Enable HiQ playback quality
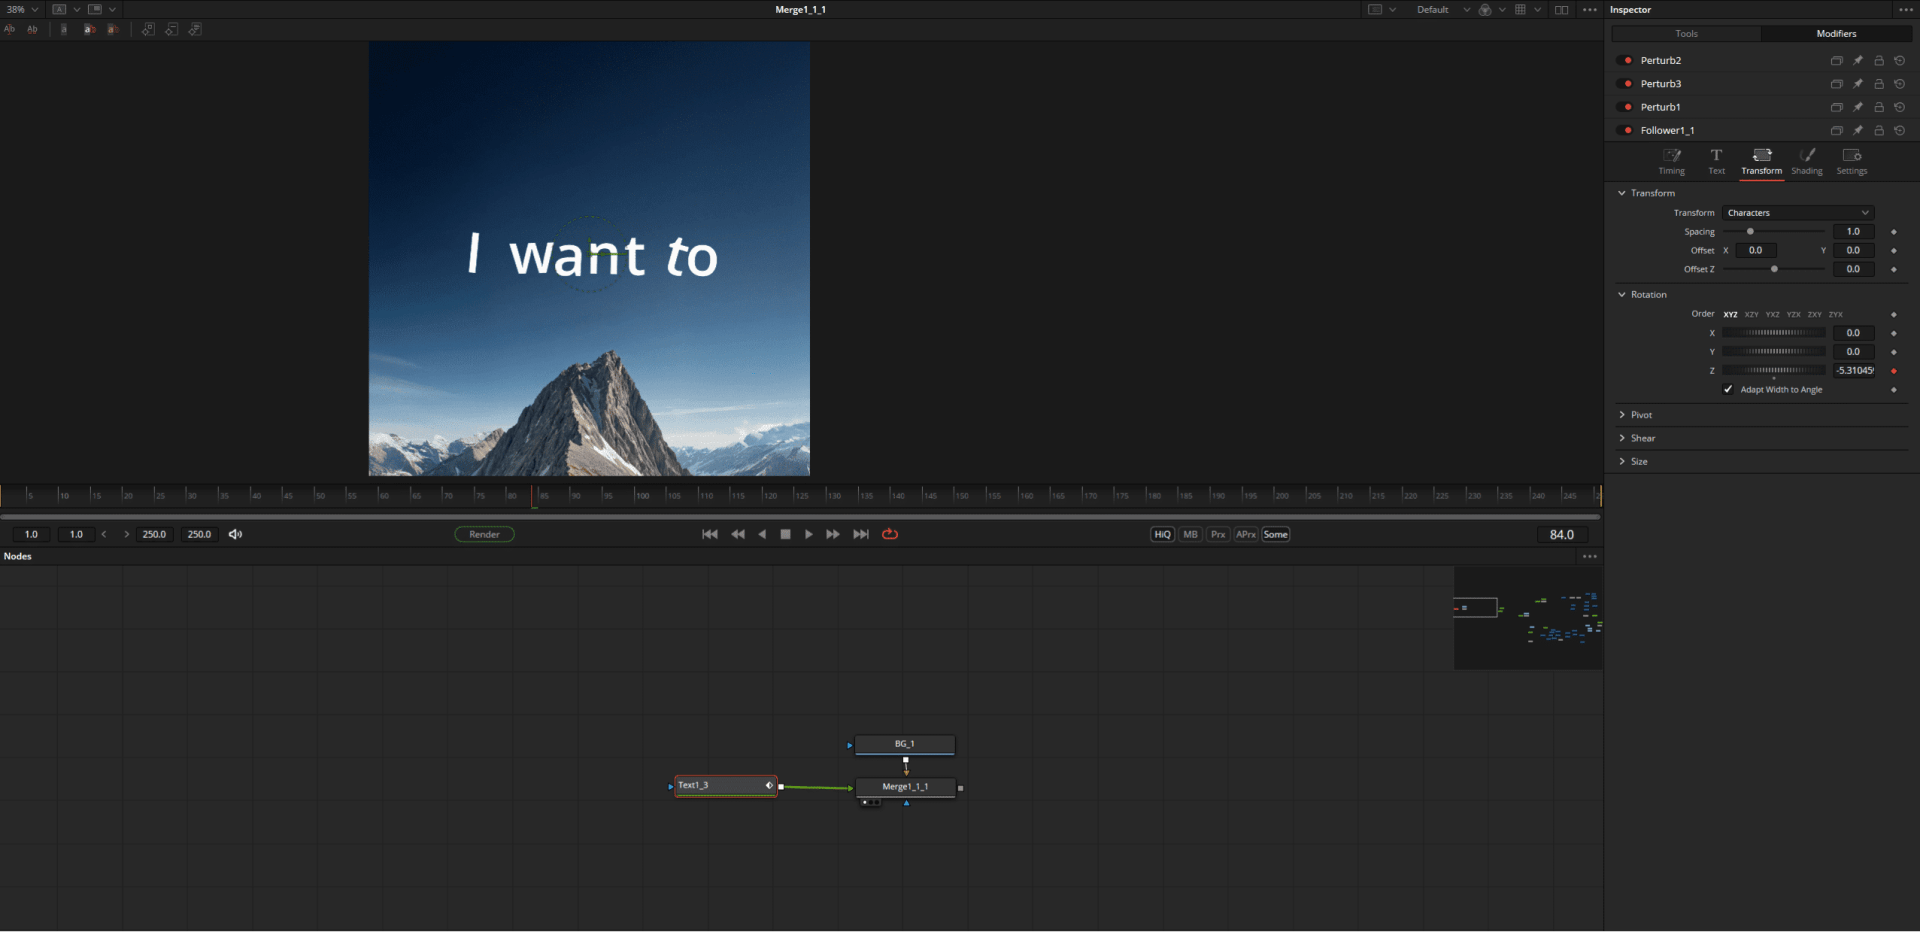The height and width of the screenshot is (932, 1920). tap(1161, 534)
